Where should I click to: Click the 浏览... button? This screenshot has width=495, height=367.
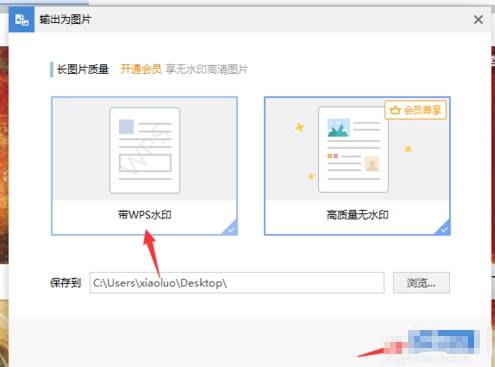(x=421, y=283)
